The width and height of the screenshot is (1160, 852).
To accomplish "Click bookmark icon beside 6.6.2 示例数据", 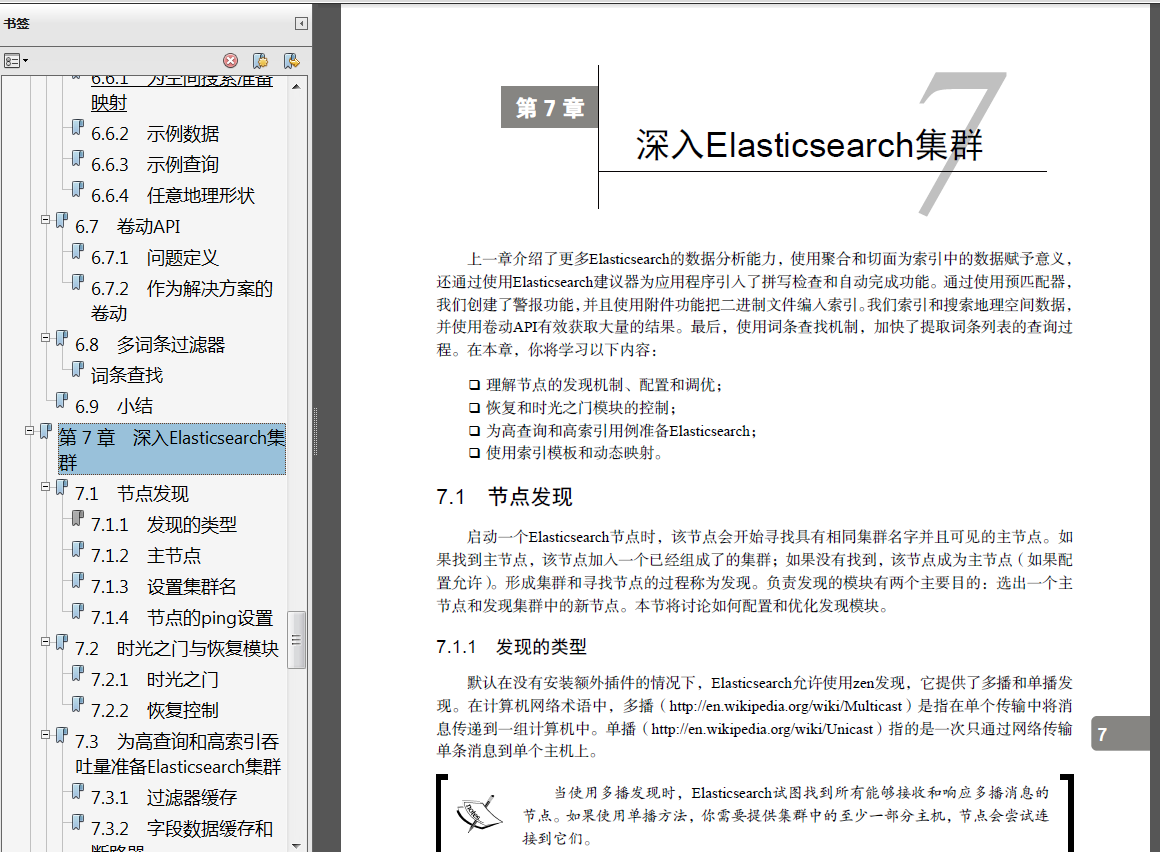I will pyautogui.click(x=78, y=127).
